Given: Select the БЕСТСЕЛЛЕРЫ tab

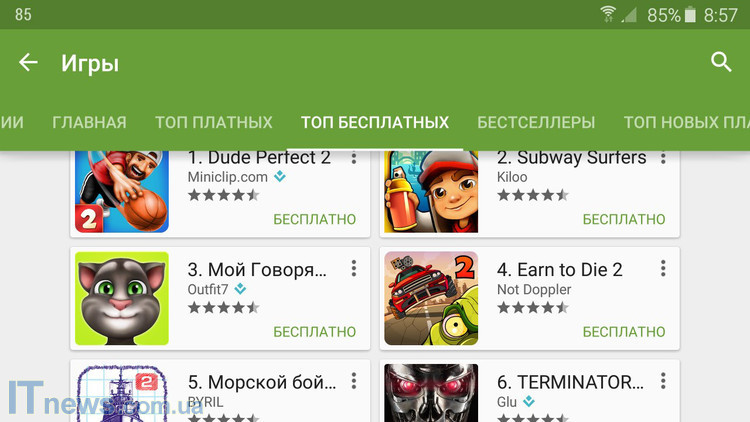Looking at the screenshot, I should (536, 122).
